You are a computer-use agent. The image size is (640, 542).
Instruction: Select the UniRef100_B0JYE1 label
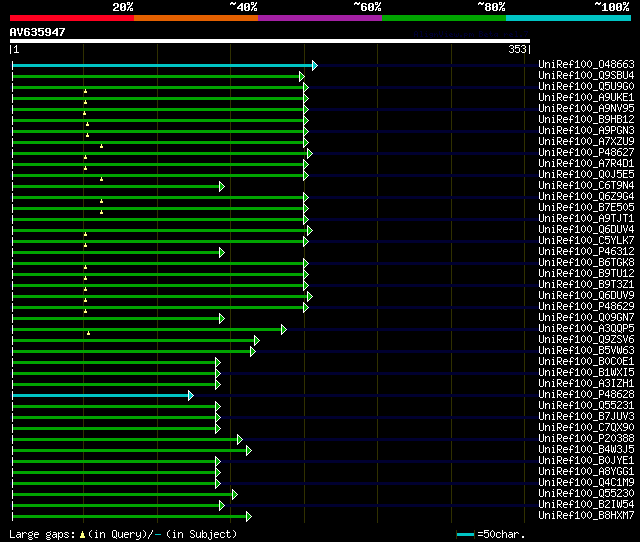(586, 461)
